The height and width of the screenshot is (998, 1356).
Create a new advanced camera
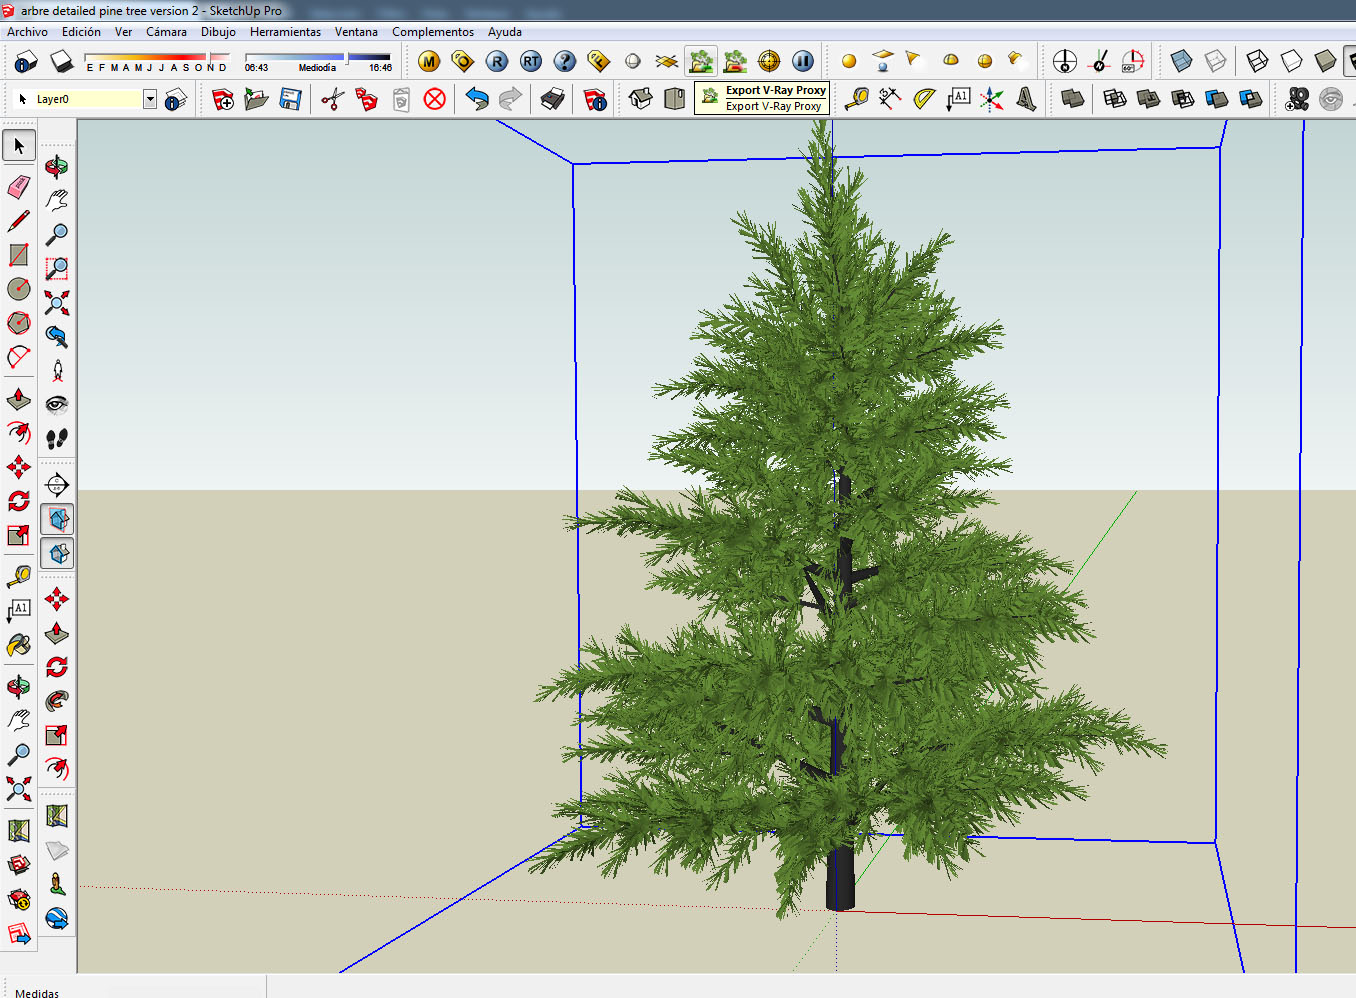click(x=1297, y=98)
